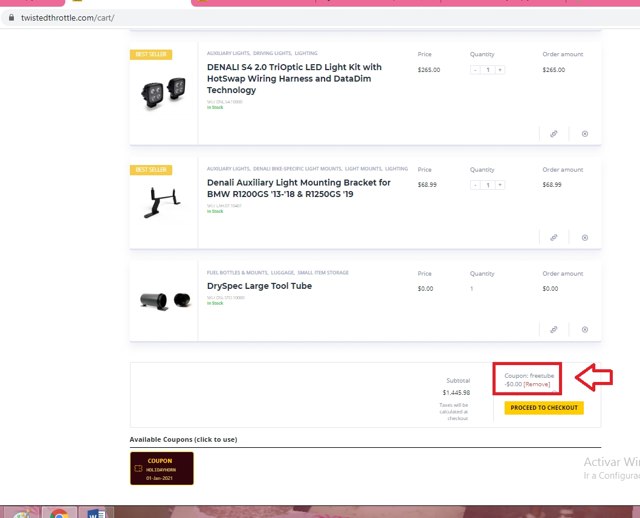The width and height of the screenshot is (640, 518).
Task: Click link icon in DENALI S4 item row
Action: click(553, 134)
